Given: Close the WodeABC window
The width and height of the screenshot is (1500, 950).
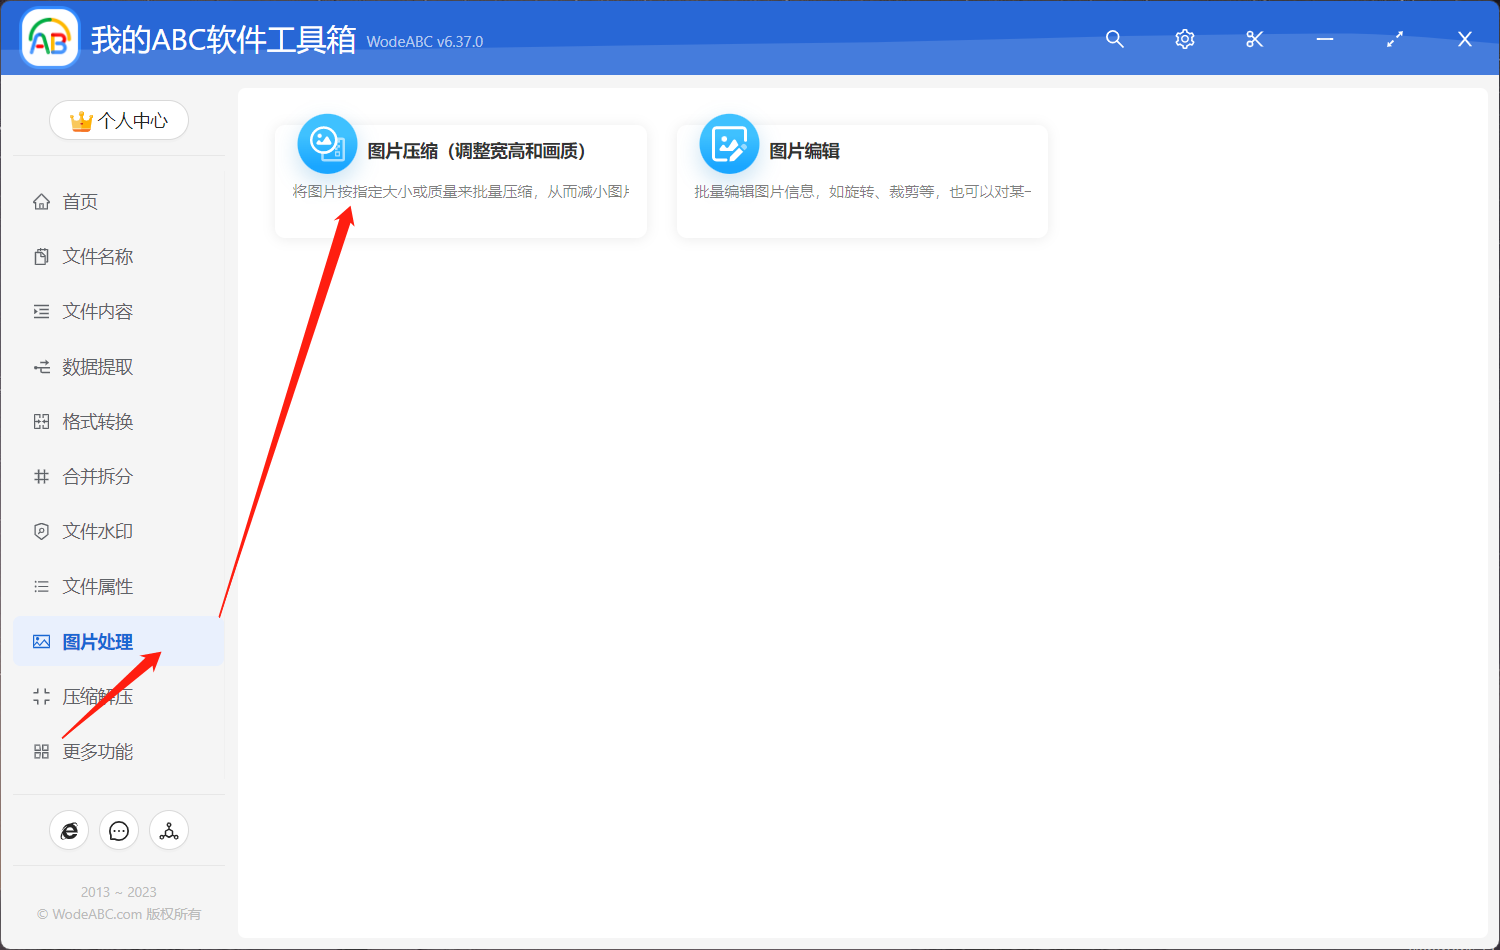Looking at the screenshot, I should pos(1465,39).
